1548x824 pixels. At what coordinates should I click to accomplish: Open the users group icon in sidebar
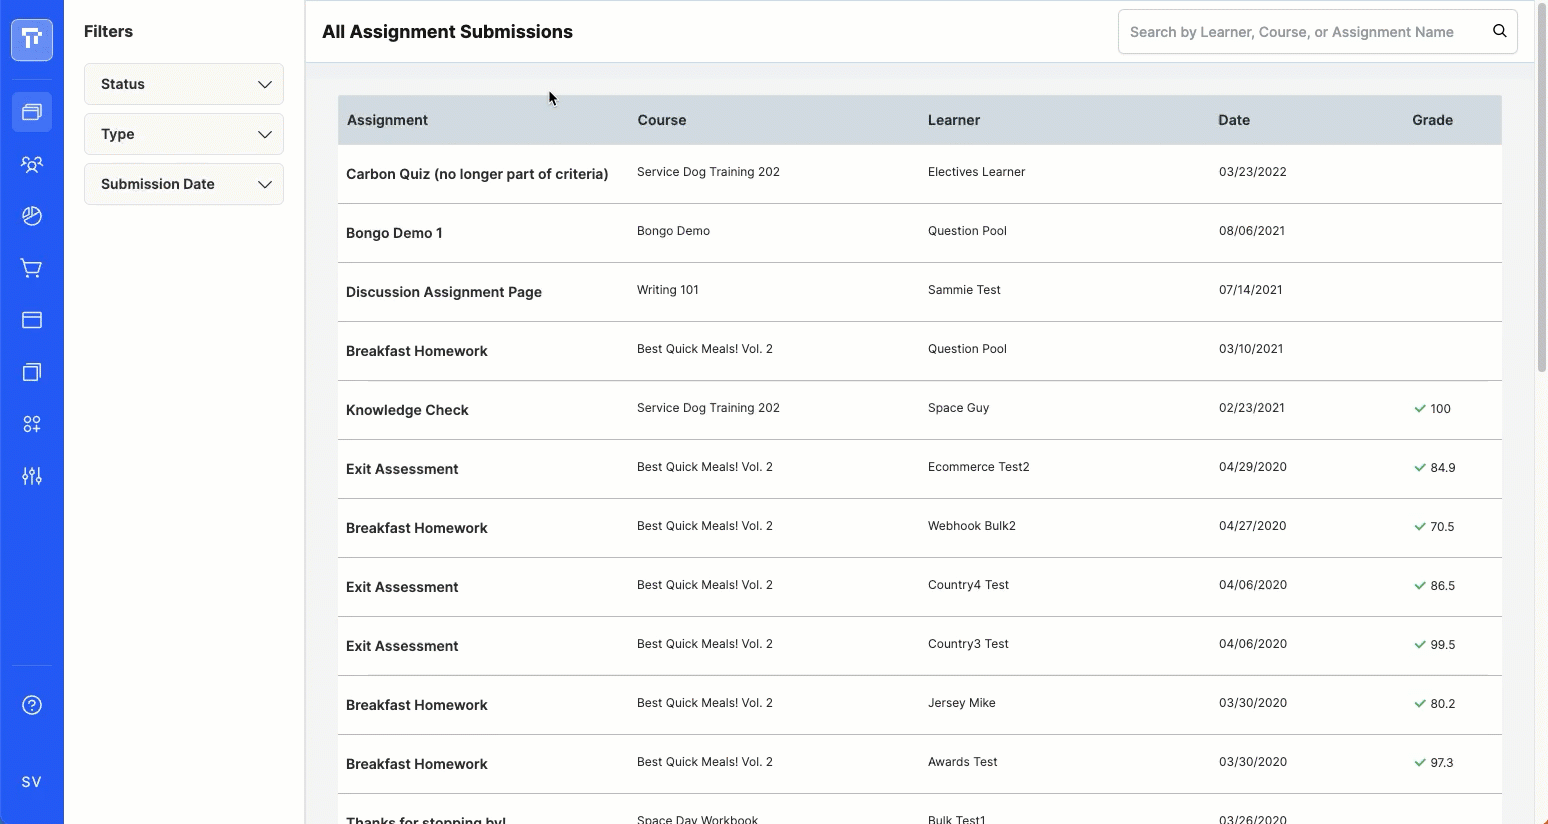click(x=32, y=164)
